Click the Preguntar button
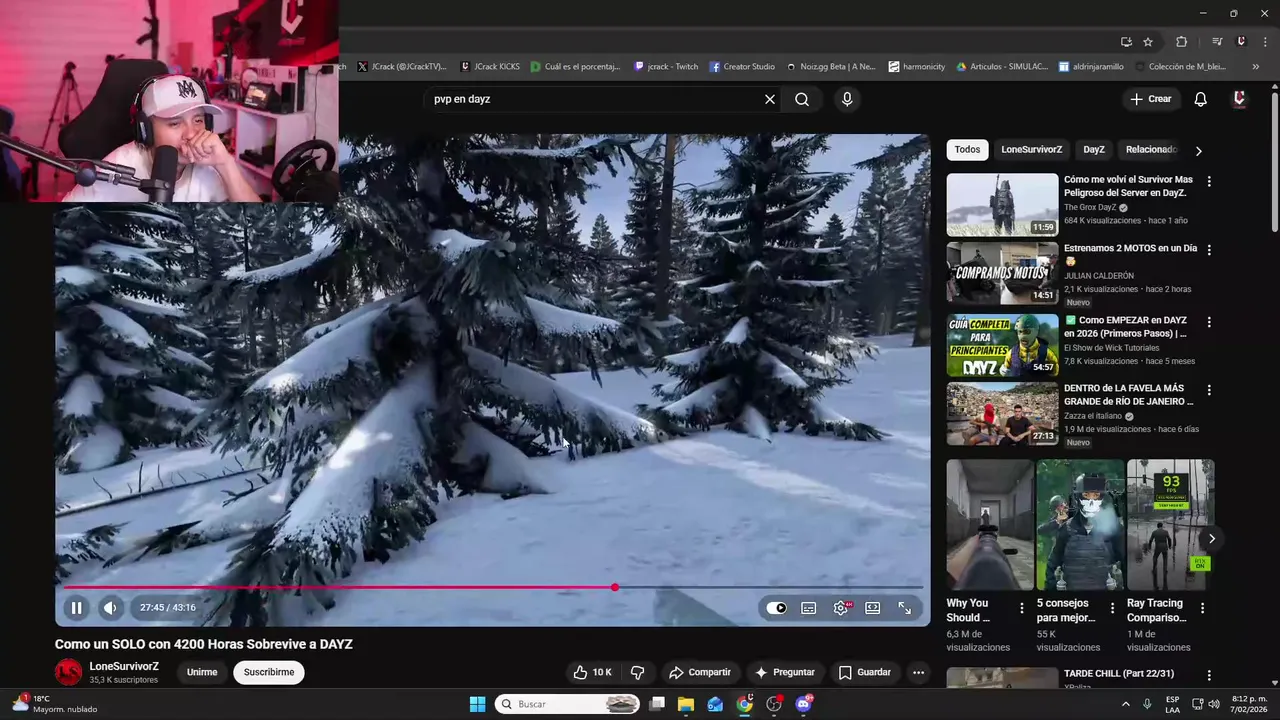This screenshot has height=720, width=1280. point(784,673)
